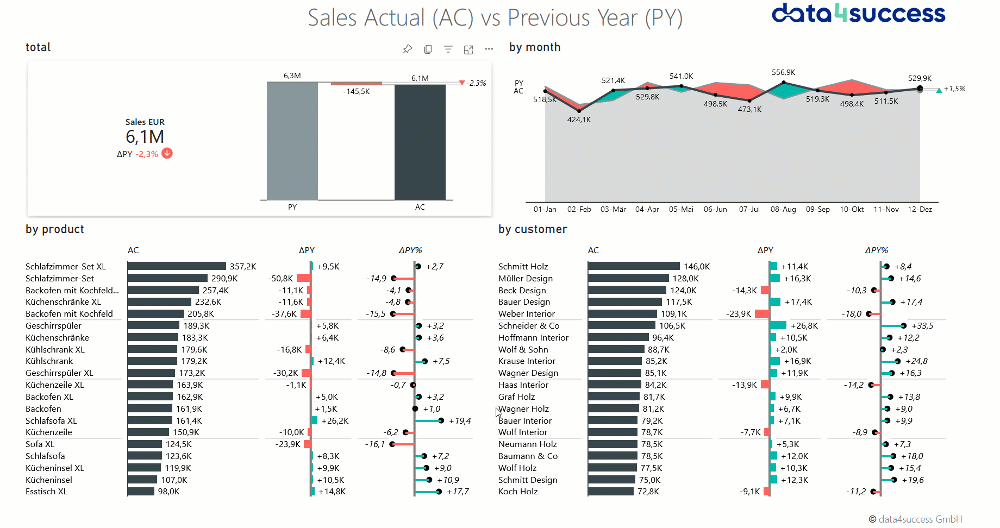The image size is (1000, 528).
Task: Click the red -145,5K variance bar
Action: (x=357, y=83)
